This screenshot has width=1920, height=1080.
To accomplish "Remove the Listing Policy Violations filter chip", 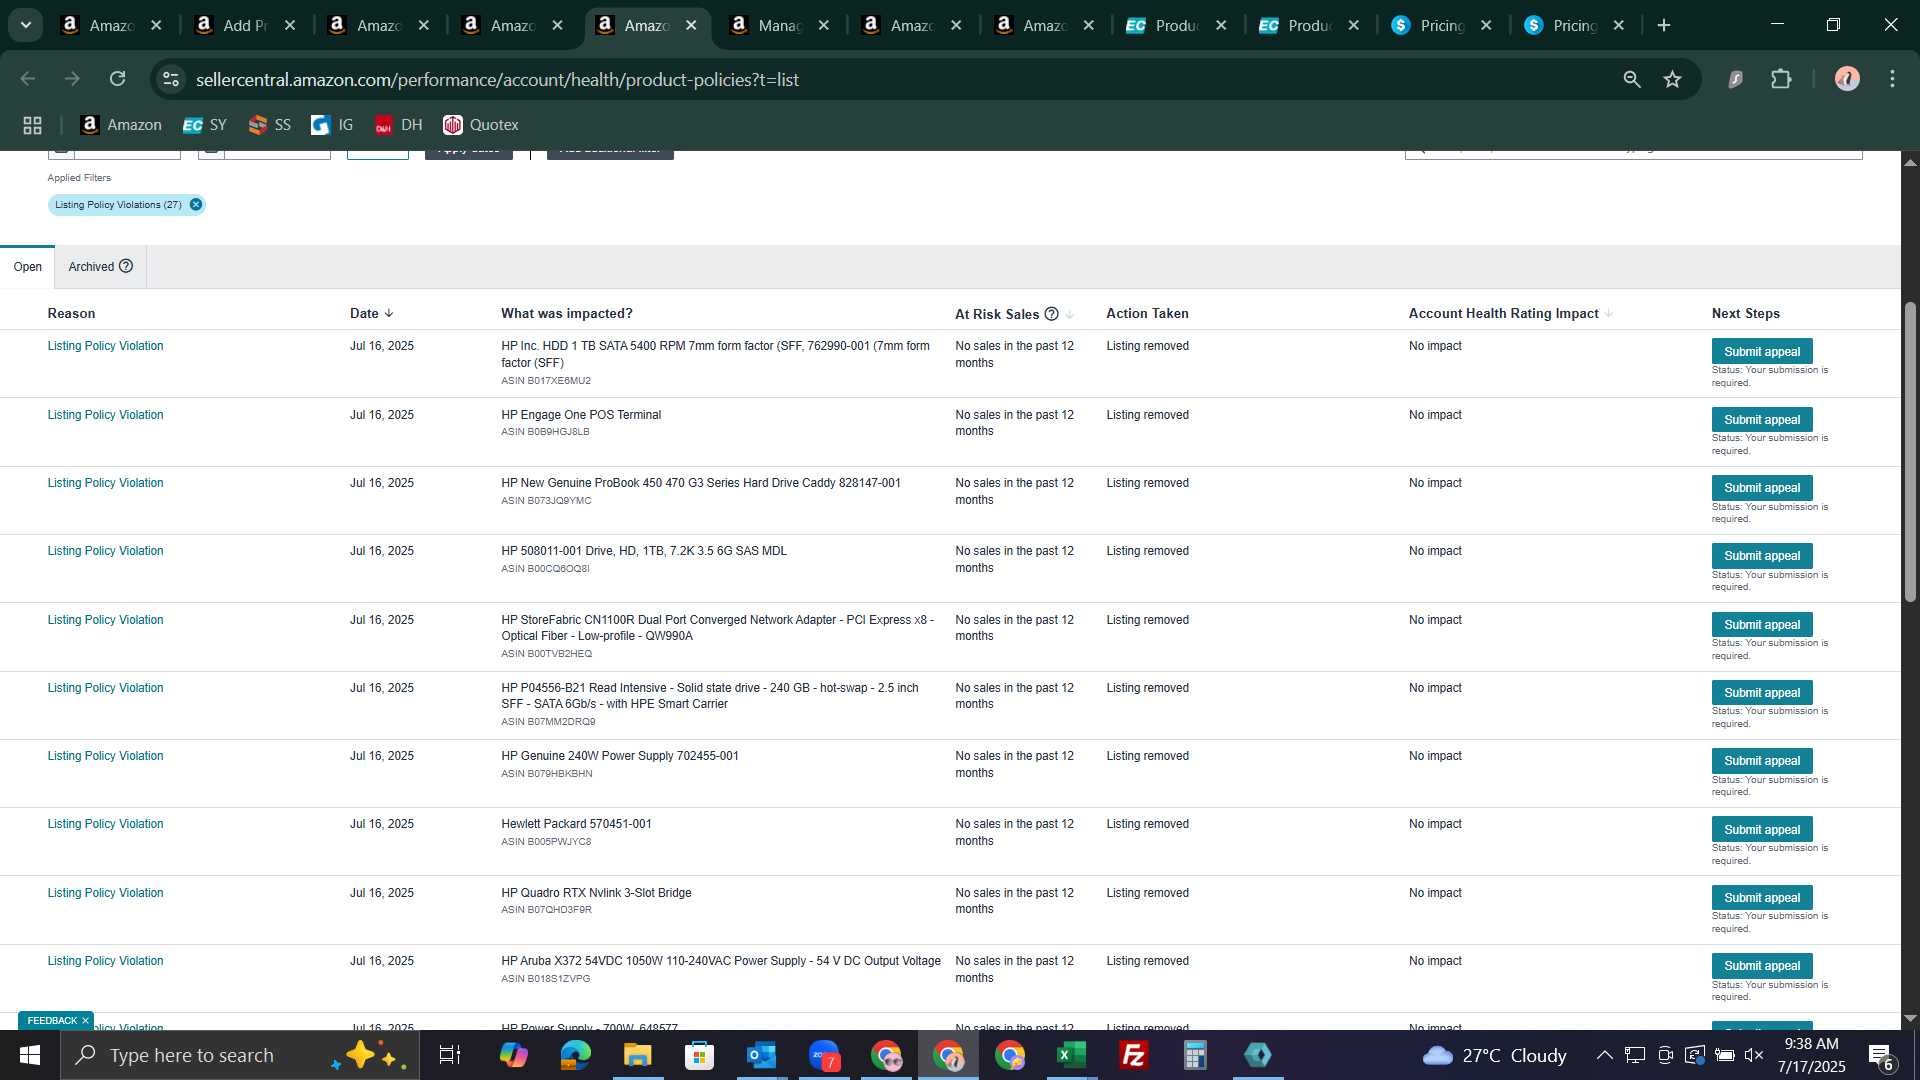I will click(196, 205).
